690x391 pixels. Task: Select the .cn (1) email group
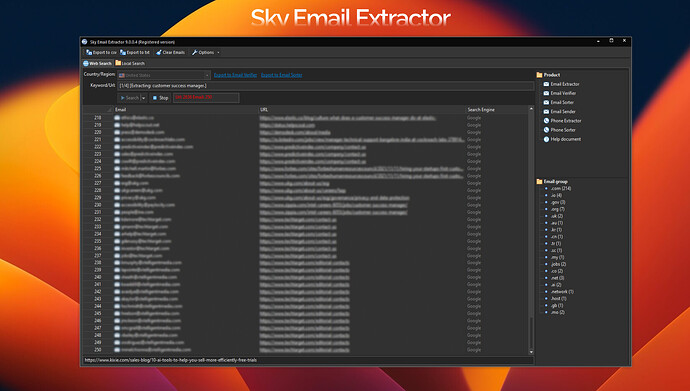pyautogui.click(x=557, y=237)
